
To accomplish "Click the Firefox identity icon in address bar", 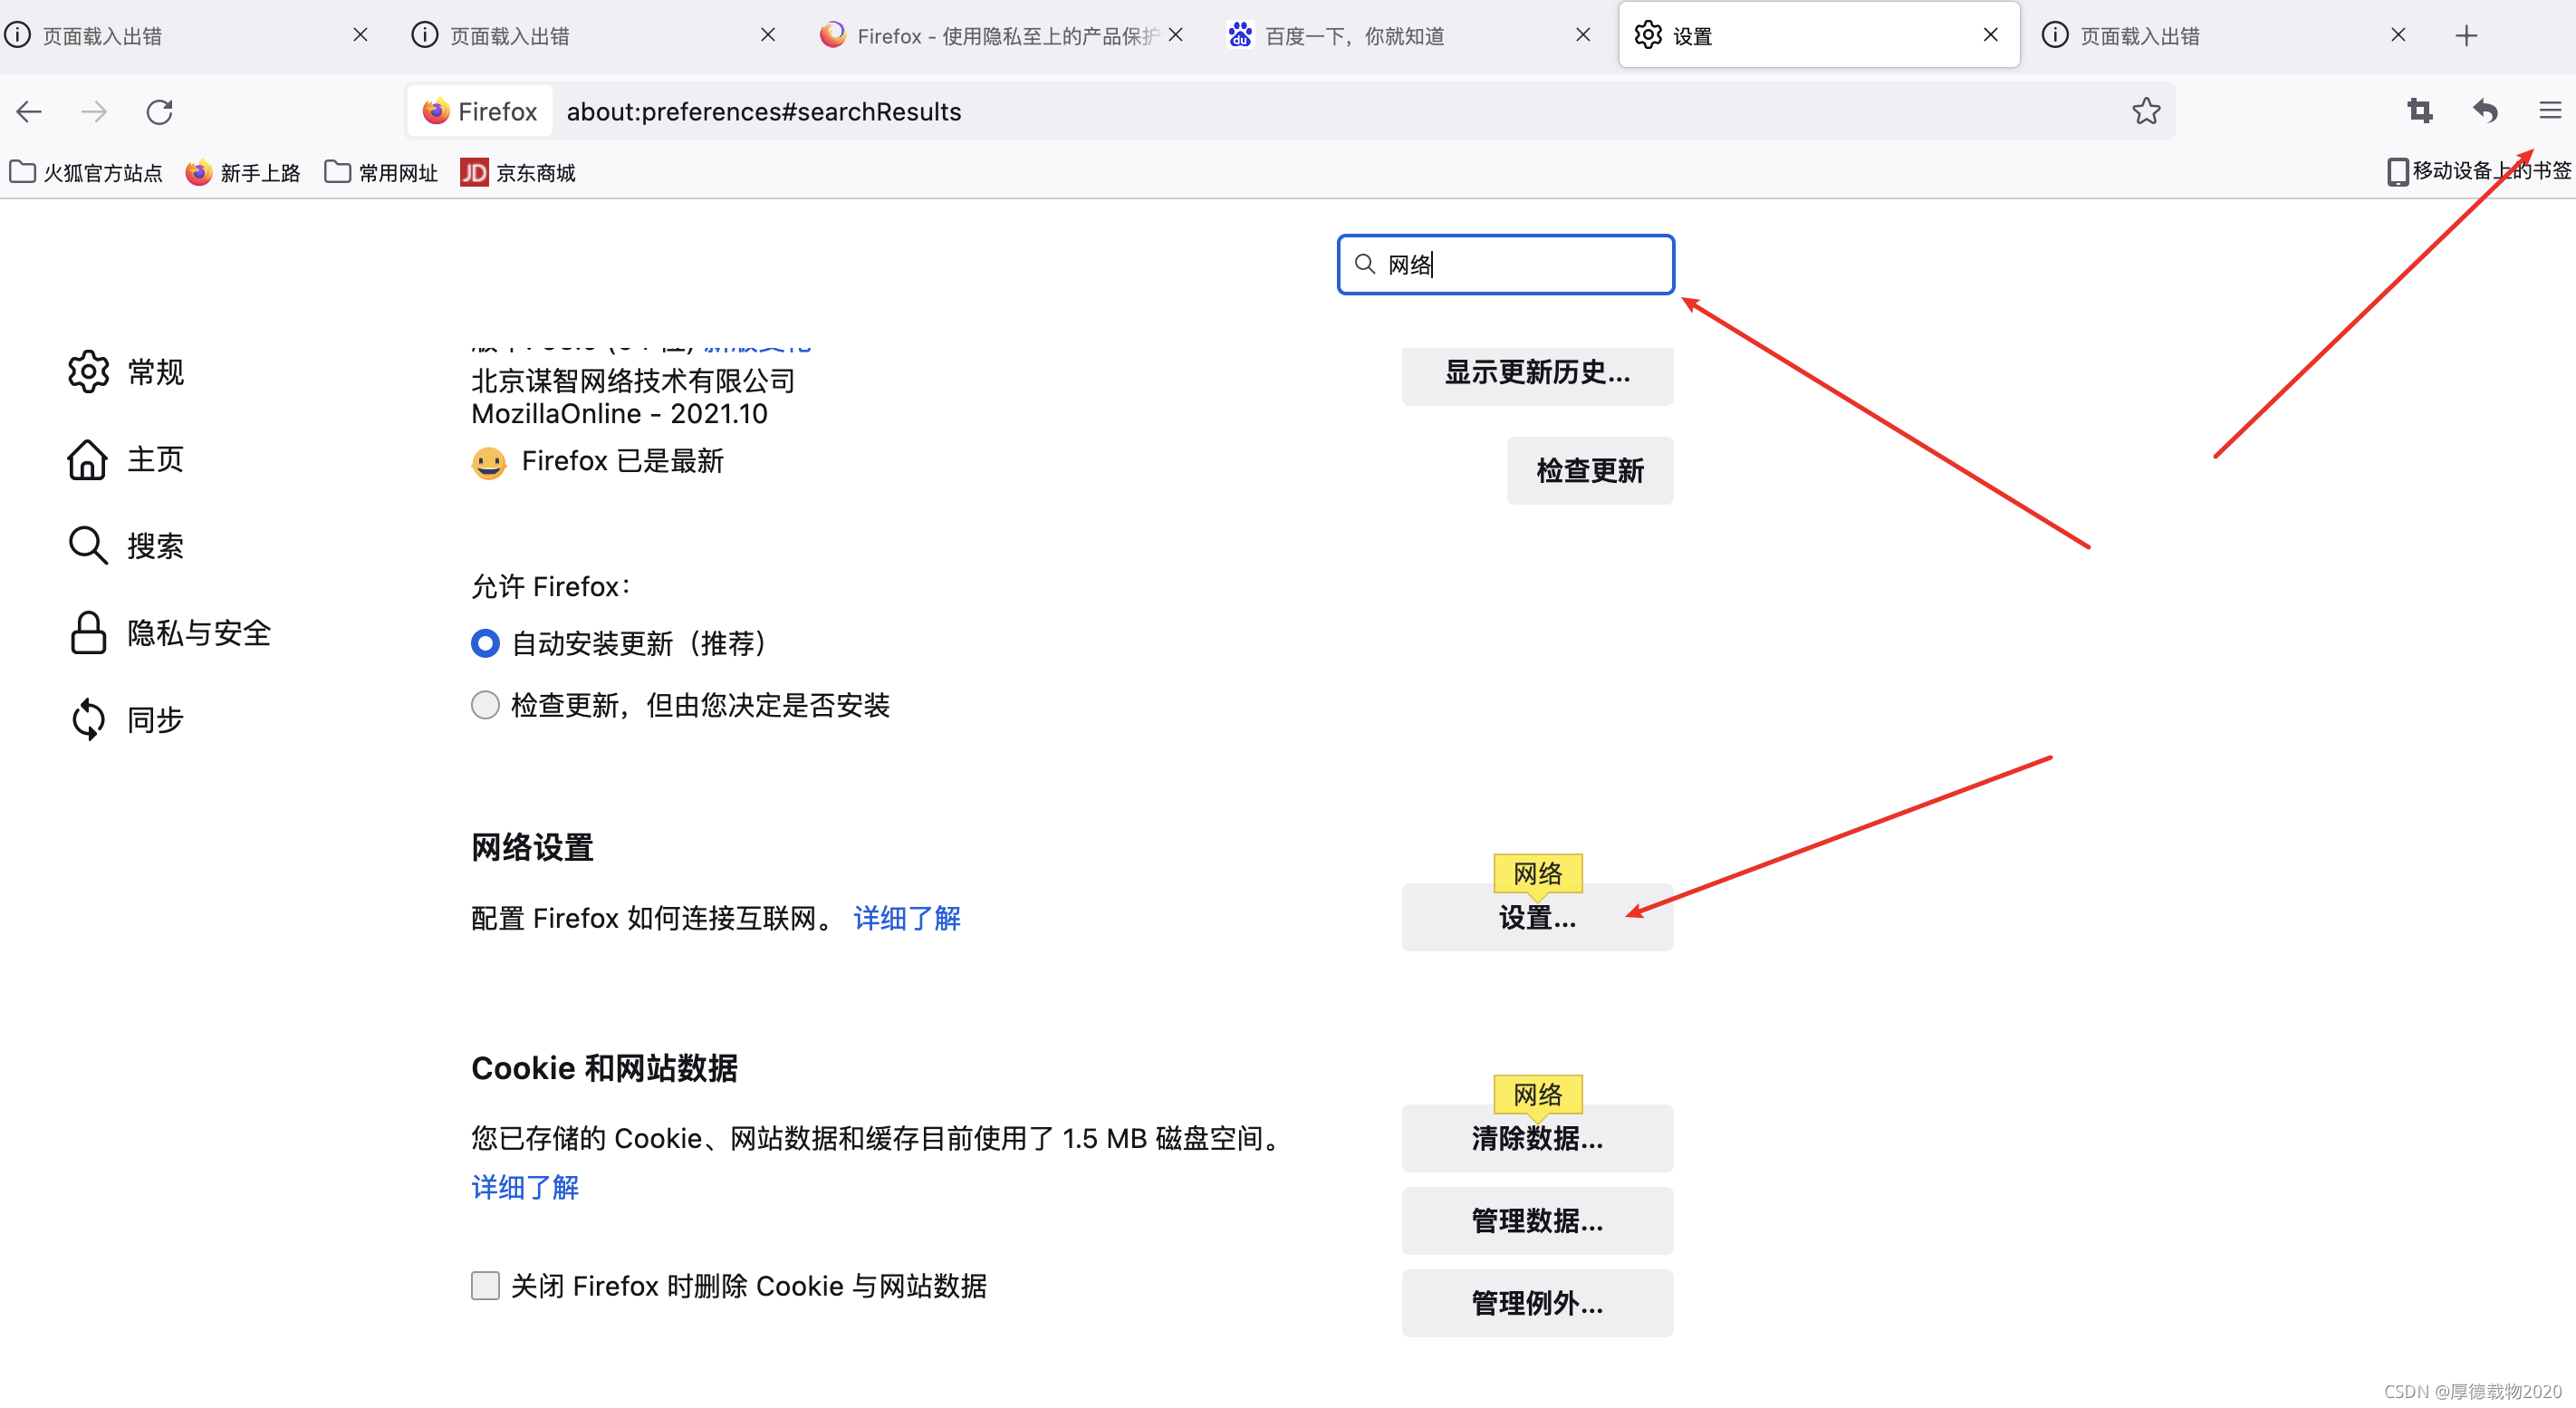I will (480, 111).
